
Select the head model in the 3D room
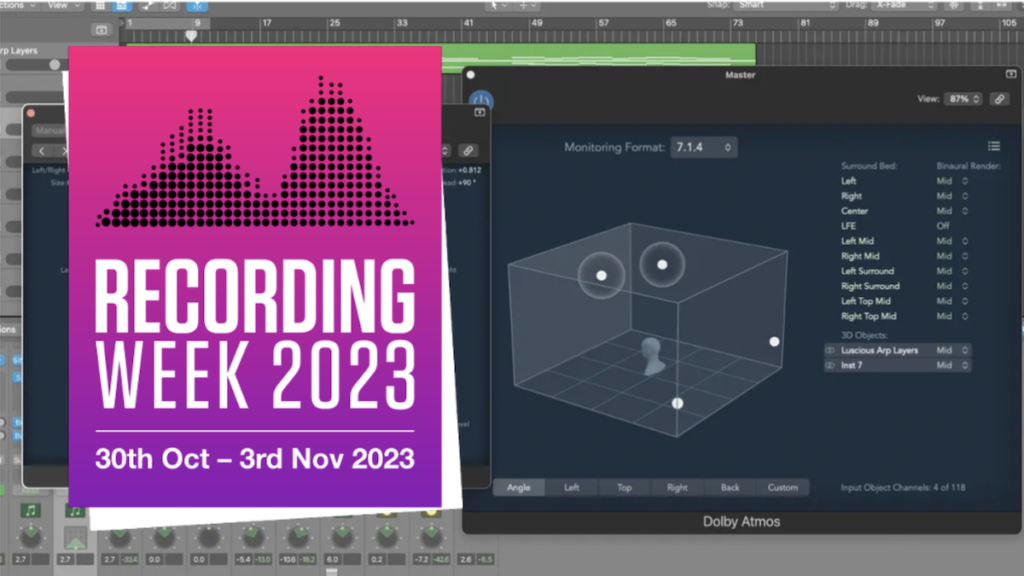652,356
